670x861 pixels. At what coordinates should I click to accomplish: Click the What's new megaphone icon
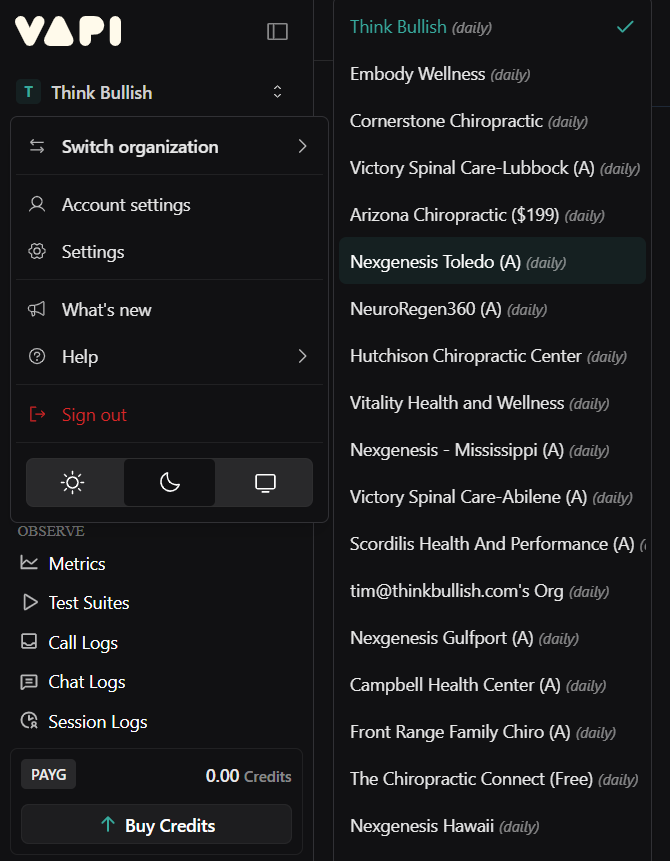(37, 309)
